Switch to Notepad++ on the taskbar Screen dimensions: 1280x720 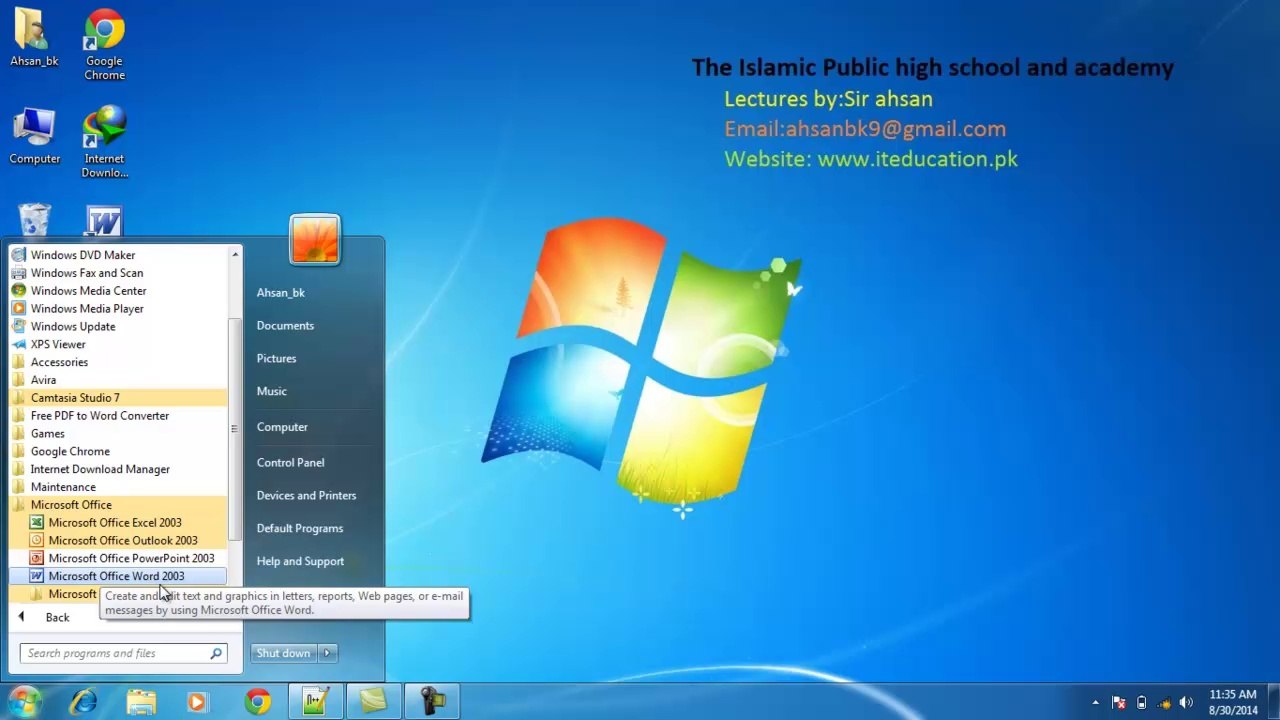click(x=315, y=702)
